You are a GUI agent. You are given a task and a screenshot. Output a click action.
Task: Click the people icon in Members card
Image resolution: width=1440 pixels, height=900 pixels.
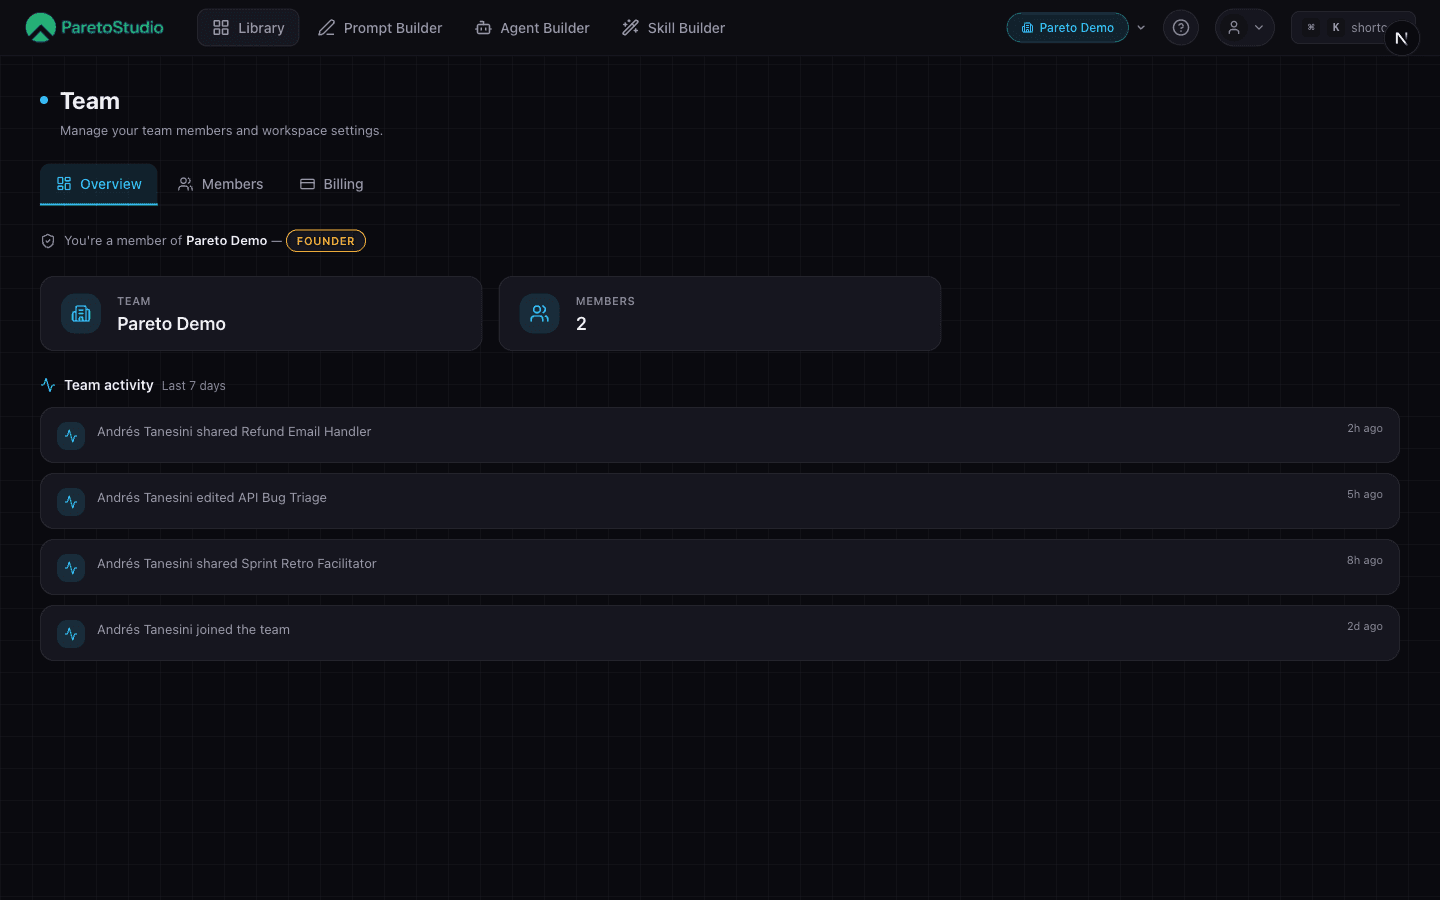click(540, 313)
